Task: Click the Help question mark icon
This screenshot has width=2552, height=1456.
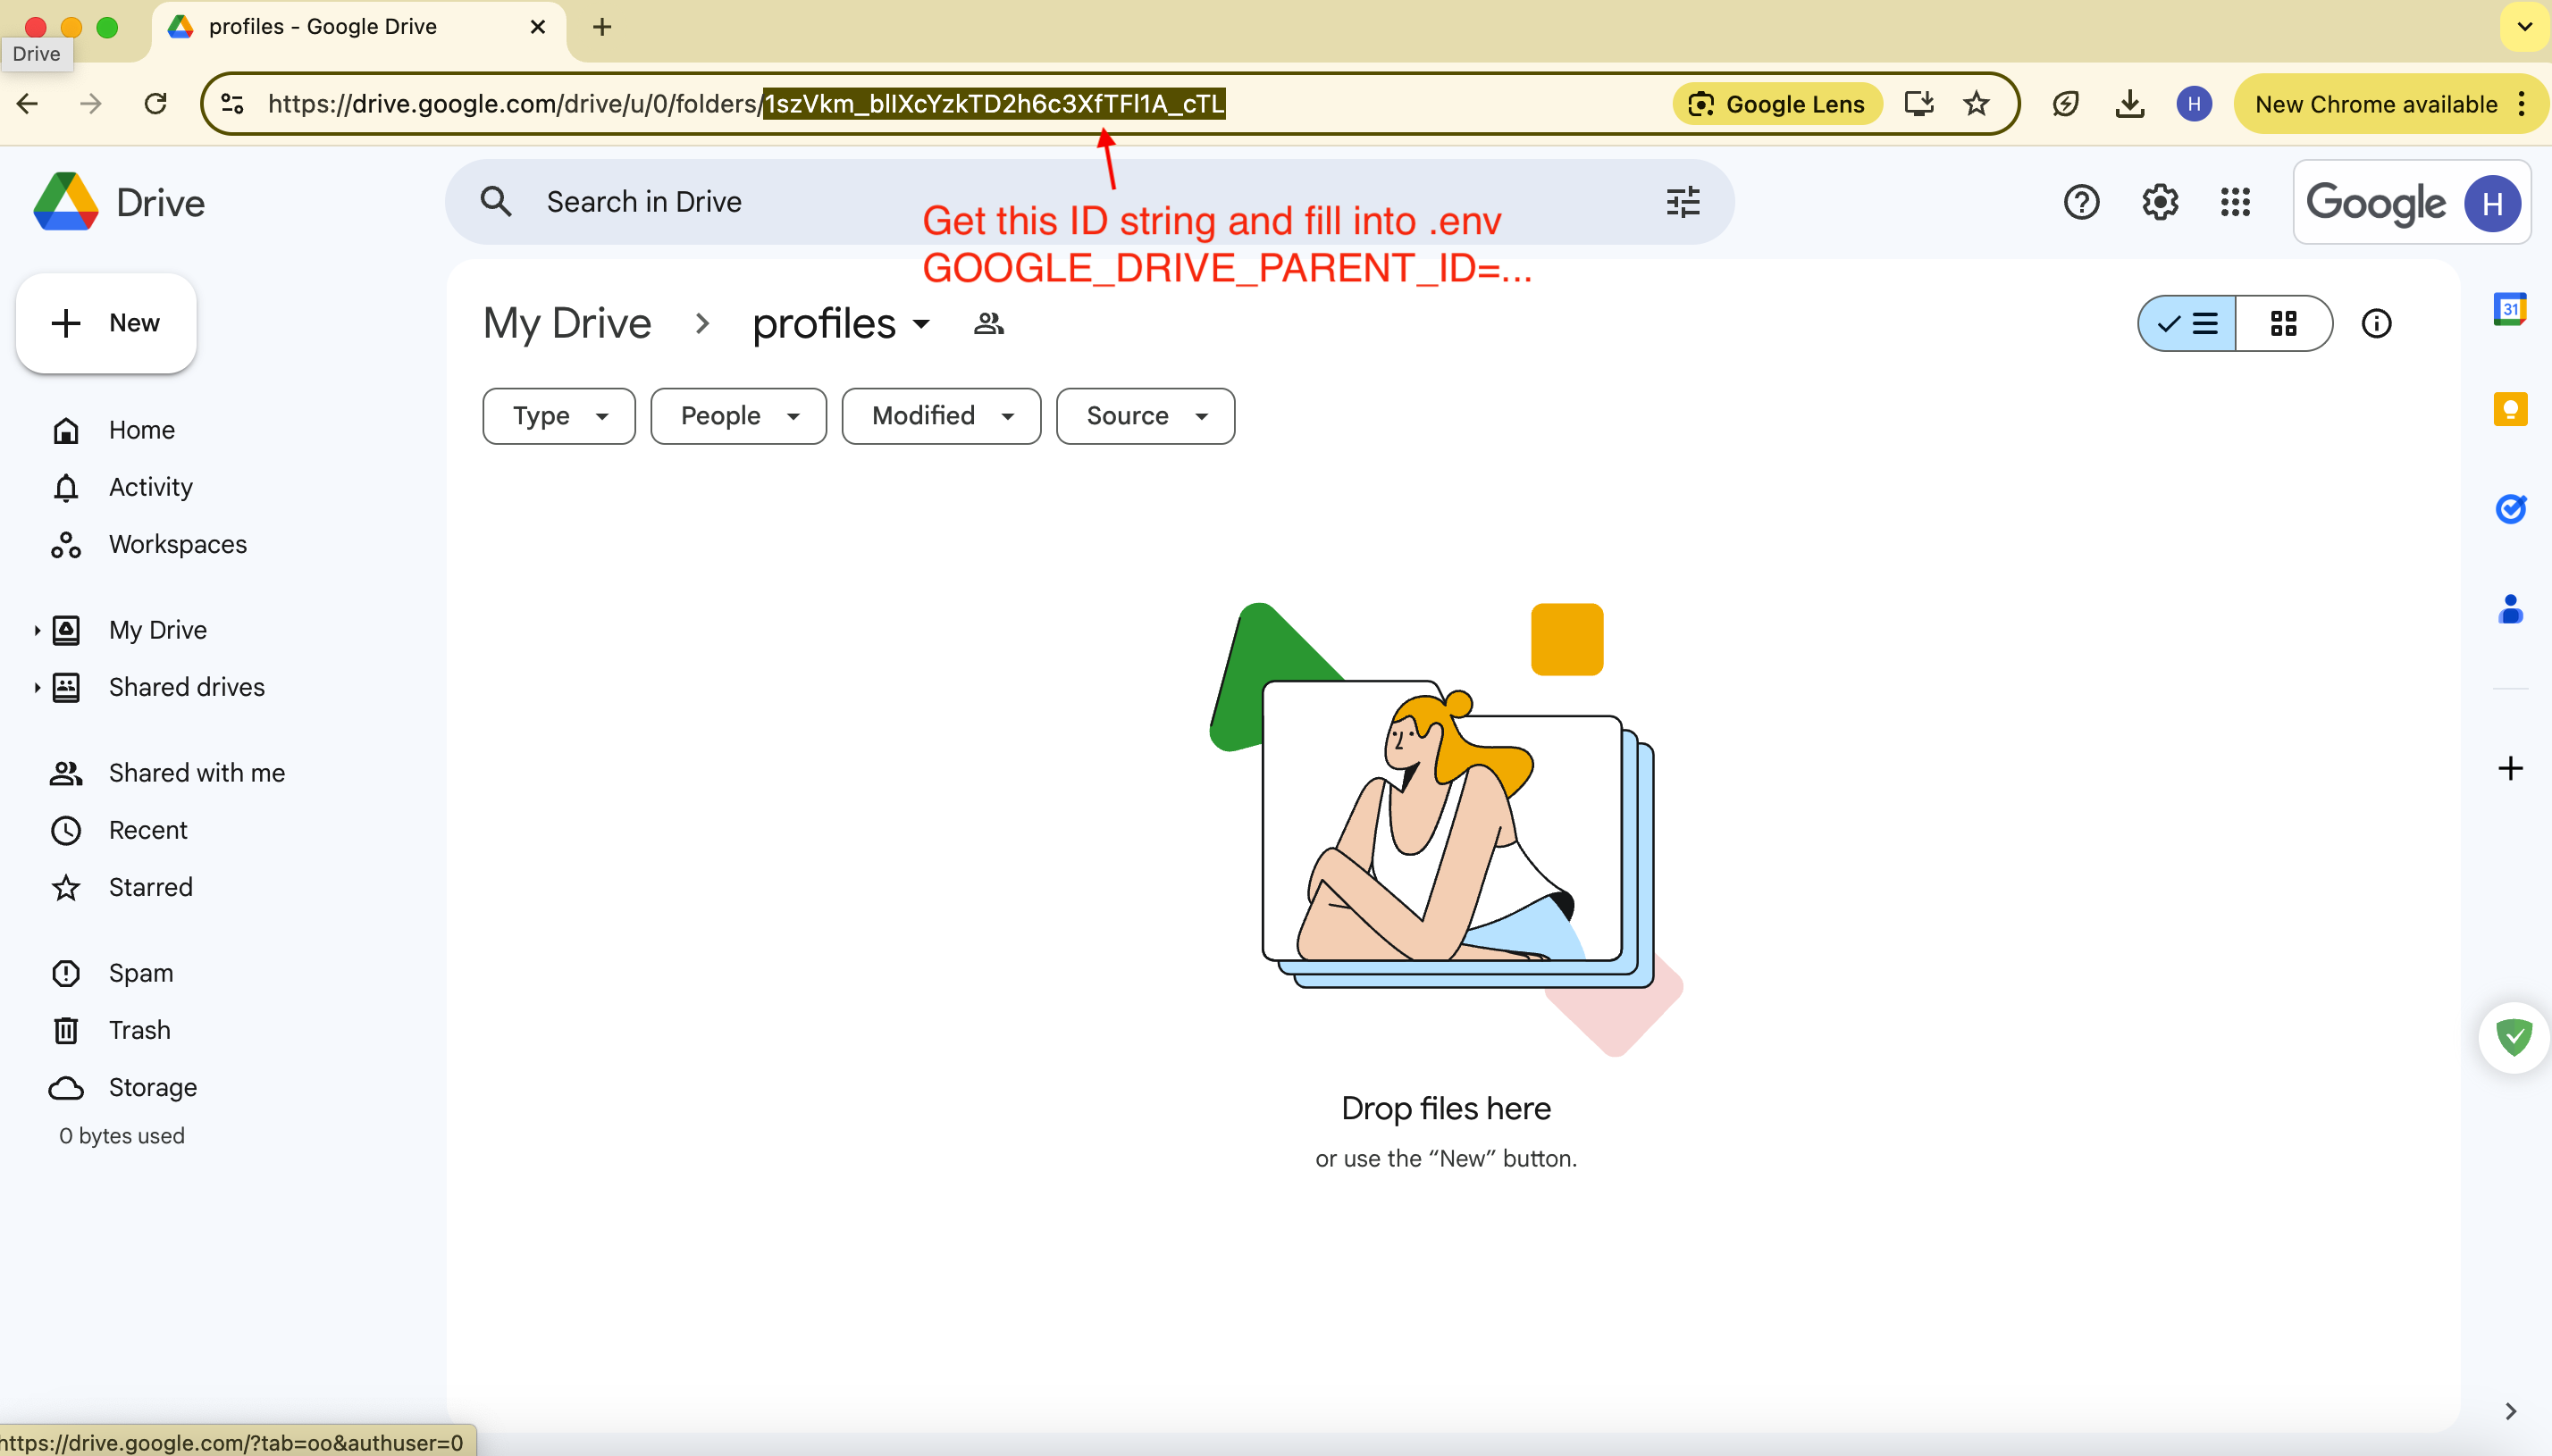Action: (x=2080, y=202)
